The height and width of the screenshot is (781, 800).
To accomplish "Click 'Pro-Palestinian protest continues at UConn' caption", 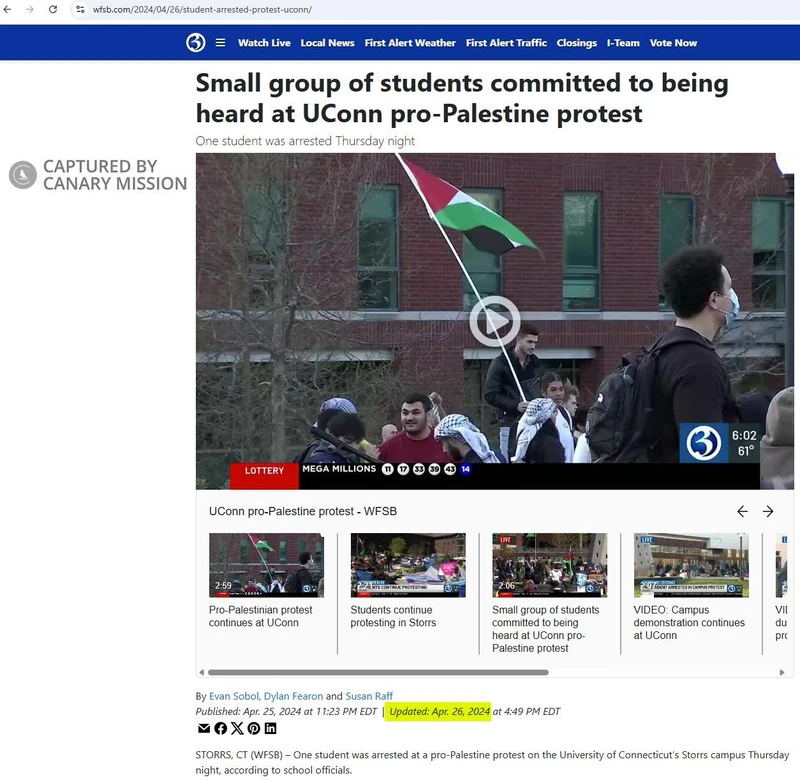I will (x=260, y=616).
